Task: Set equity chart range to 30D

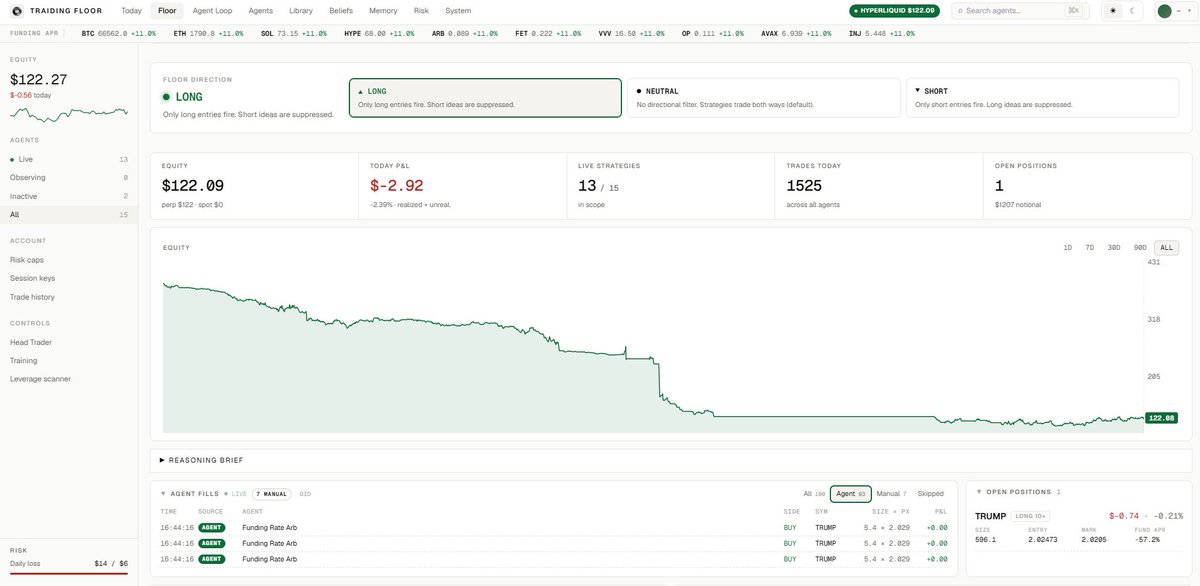Action: point(1114,247)
